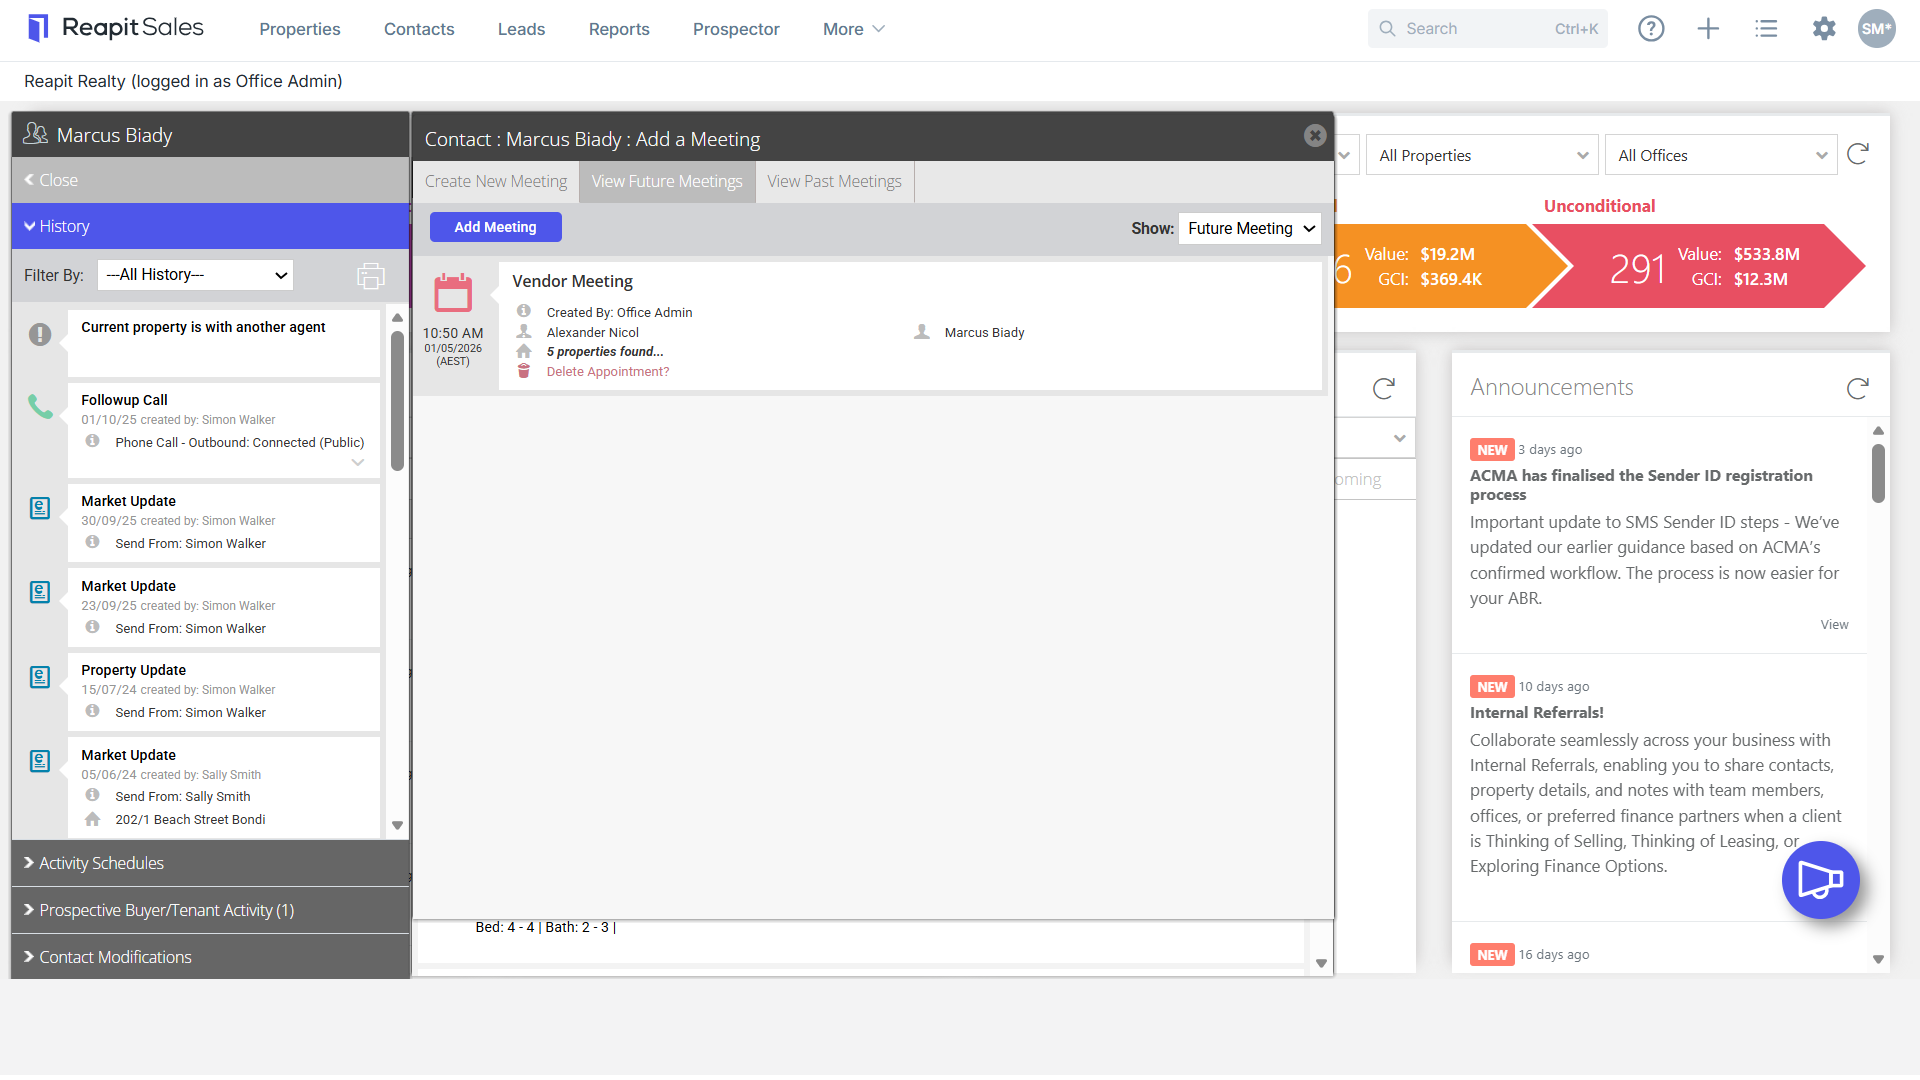The width and height of the screenshot is (1920, 1080).
Task: Click the Add Meeting button
Action: click(x=495, y=227)
